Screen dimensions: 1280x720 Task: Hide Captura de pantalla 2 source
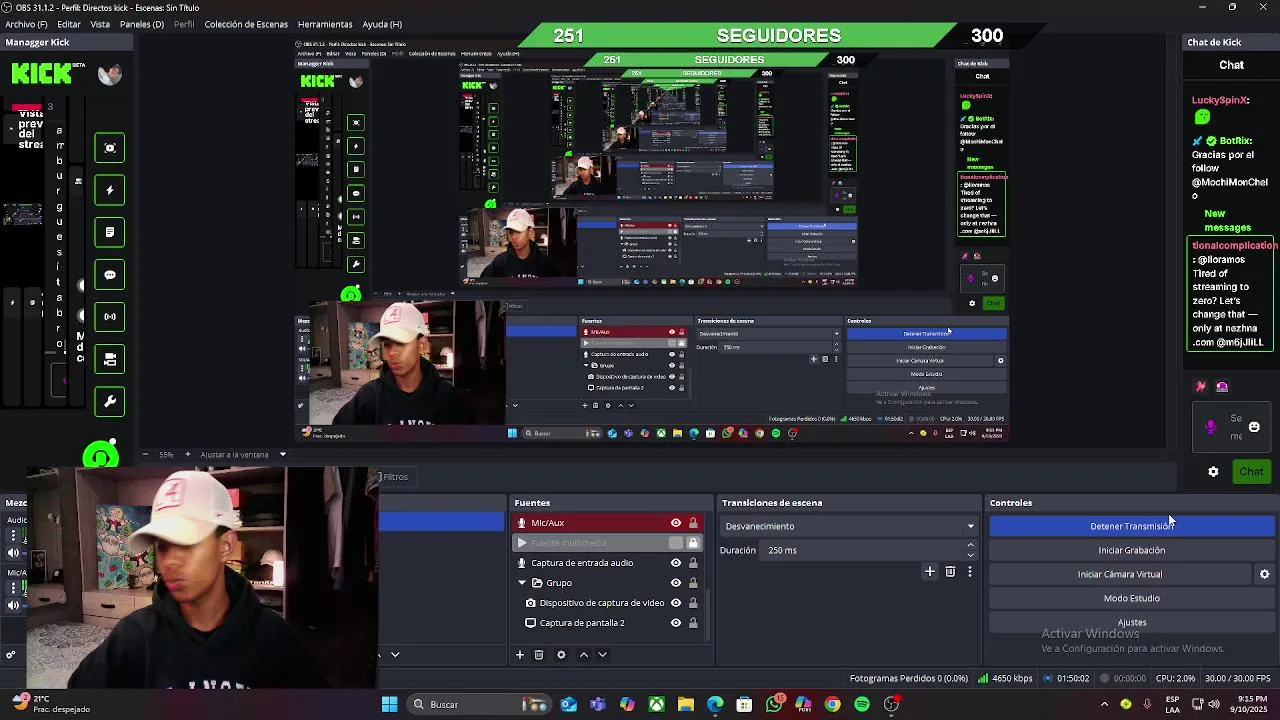[x=676, y=623]
